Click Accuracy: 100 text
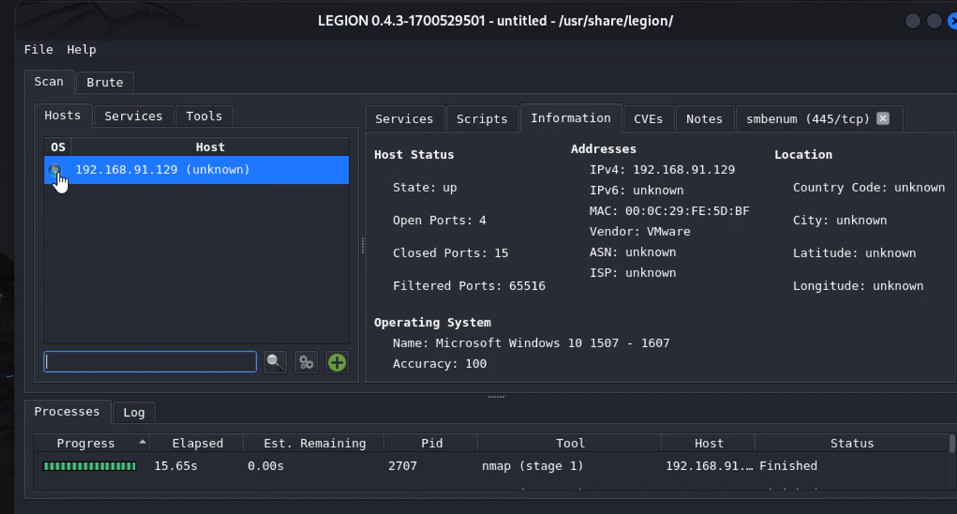The width and height of the screenshot is (957, 514). pos(439,364)
